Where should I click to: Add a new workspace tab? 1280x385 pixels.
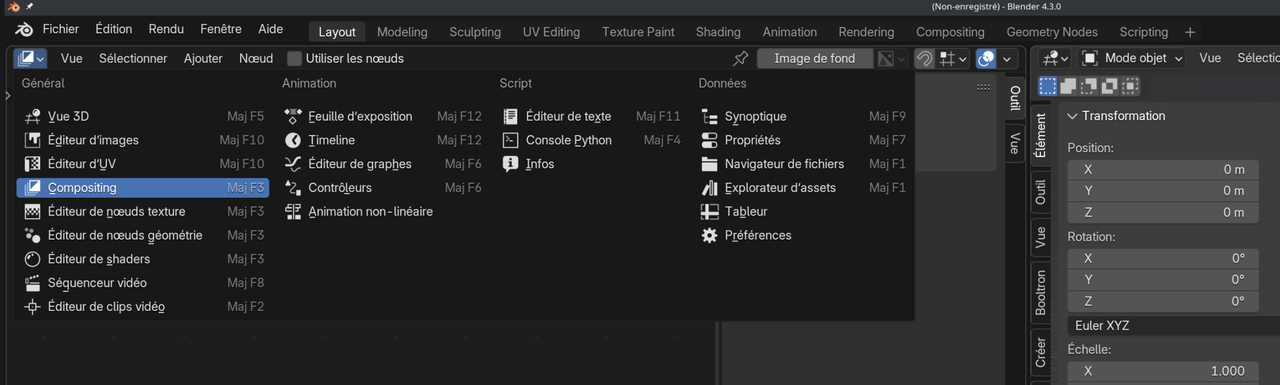coord(1190,32)
